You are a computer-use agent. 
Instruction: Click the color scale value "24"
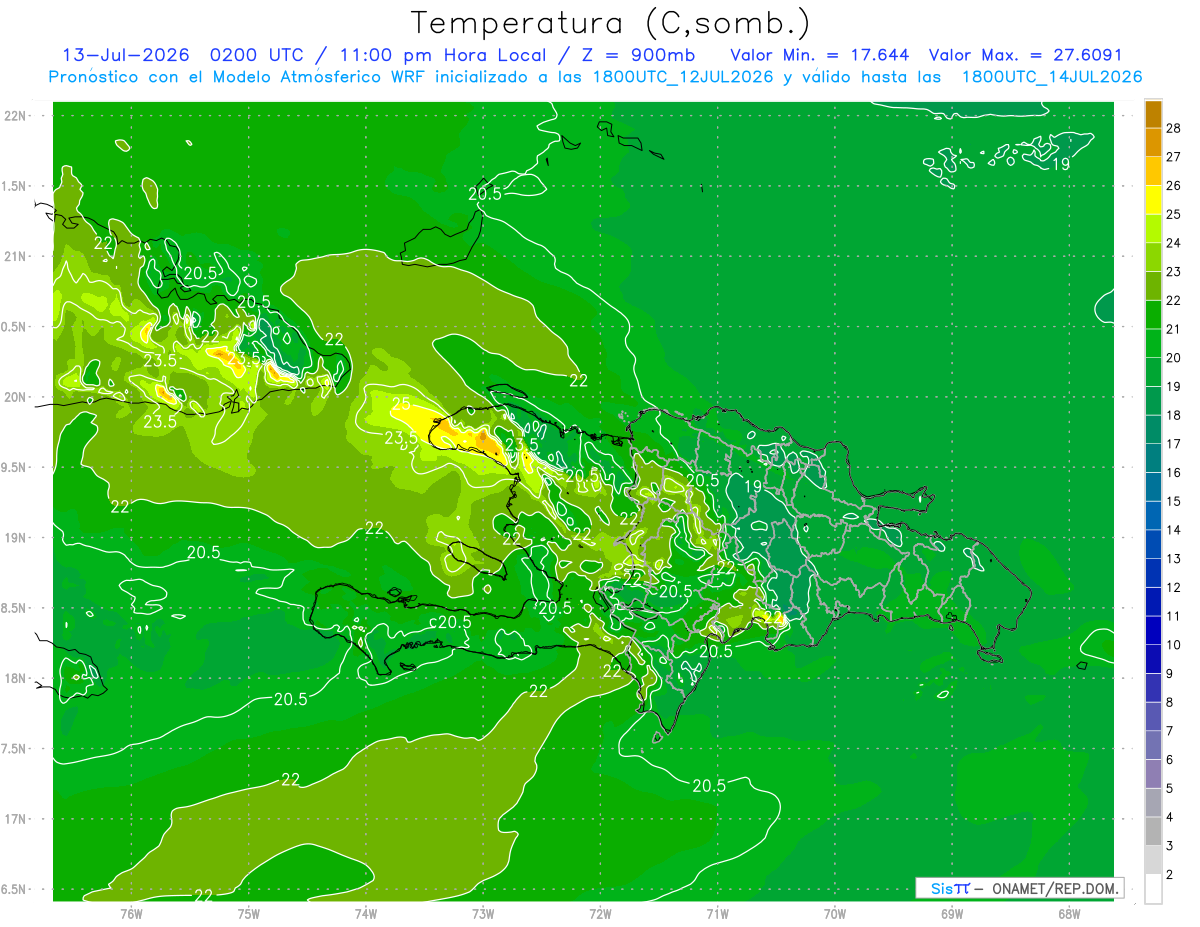click(x=1174, y=243)
